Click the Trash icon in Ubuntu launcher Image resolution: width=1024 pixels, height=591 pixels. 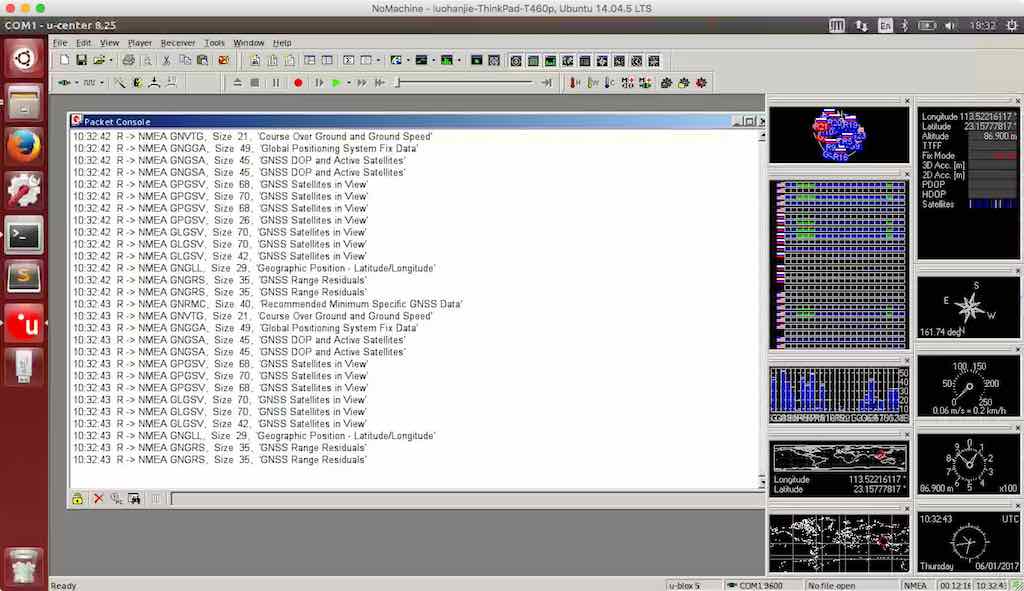tap(24, 566)
